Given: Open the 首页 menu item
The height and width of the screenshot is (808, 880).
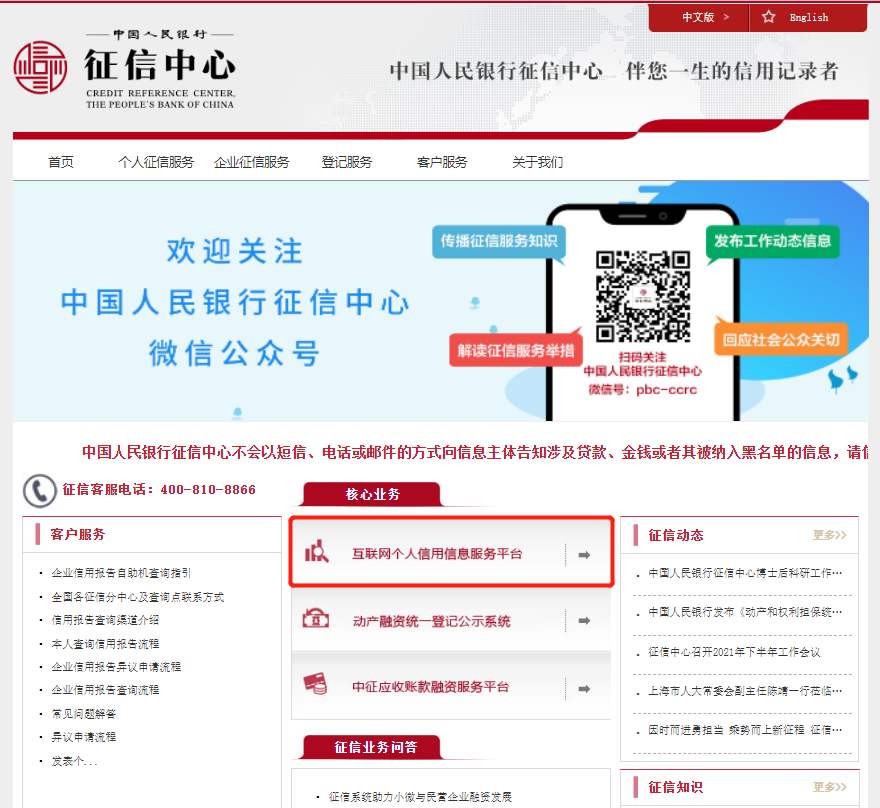Looking at the screenshot, I should [61, 162].
